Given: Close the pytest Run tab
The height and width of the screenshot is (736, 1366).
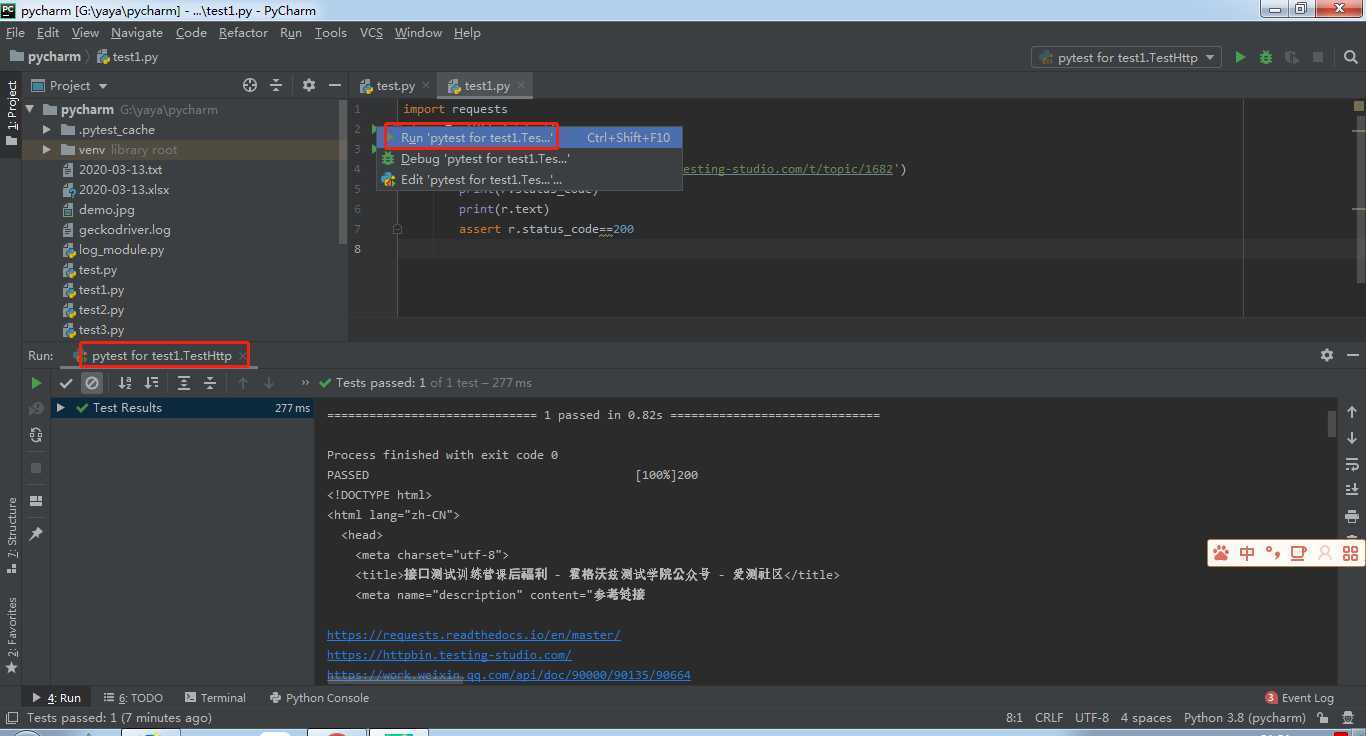Looking at the screenshot, I should 242,356.
